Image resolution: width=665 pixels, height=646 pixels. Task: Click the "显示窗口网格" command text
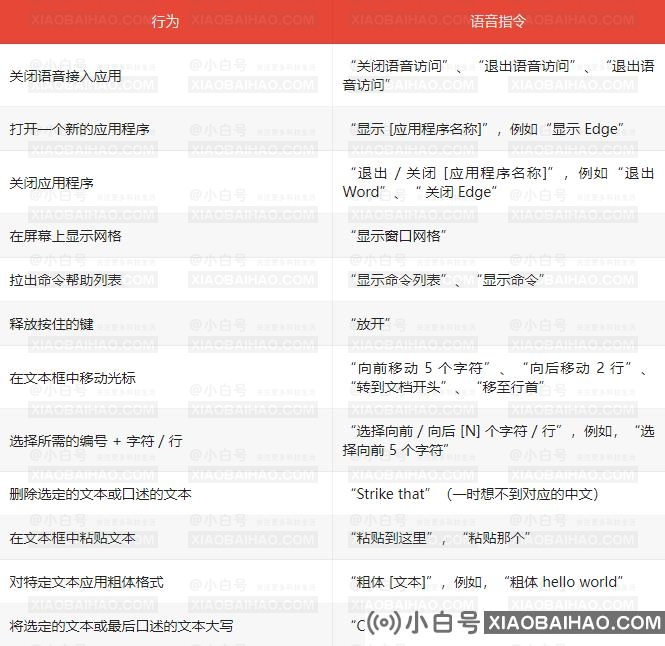(398, 236)
